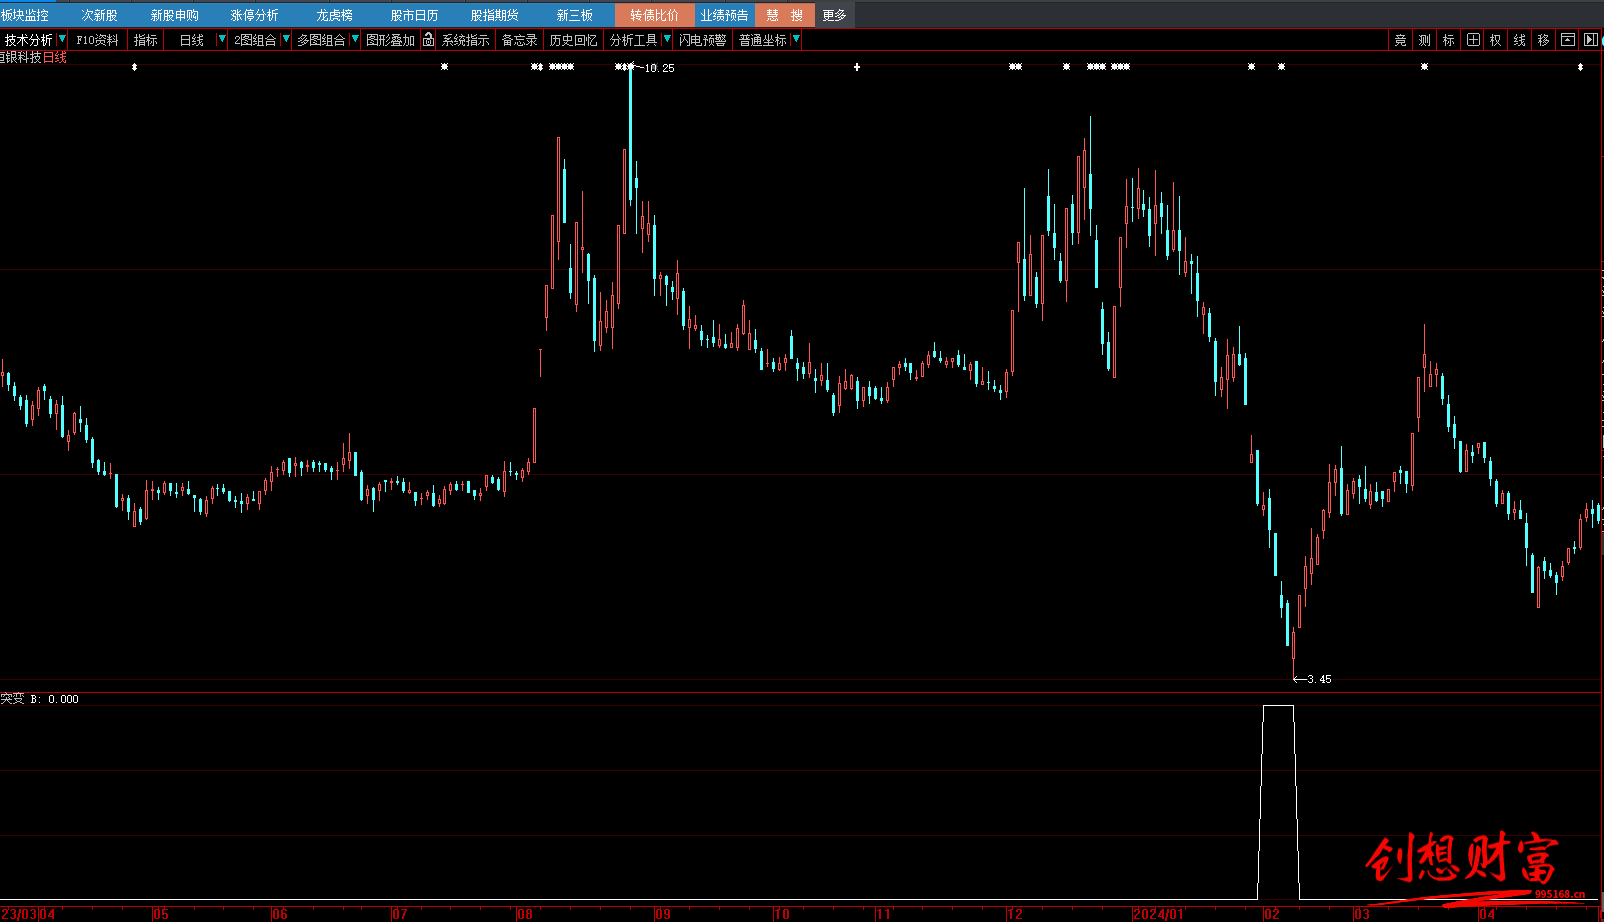Click the 技术分析 toolbar button
Screen dimensions: 1604x922
pyautogui.click(x=28, y=40)
